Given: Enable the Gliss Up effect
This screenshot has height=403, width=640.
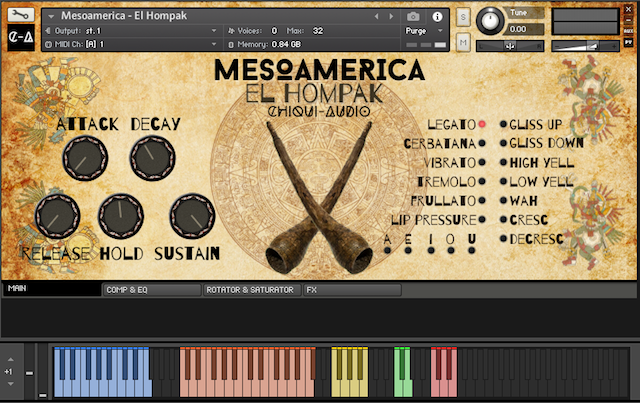Looking at the screenshot, I should (x=502, y=125).
